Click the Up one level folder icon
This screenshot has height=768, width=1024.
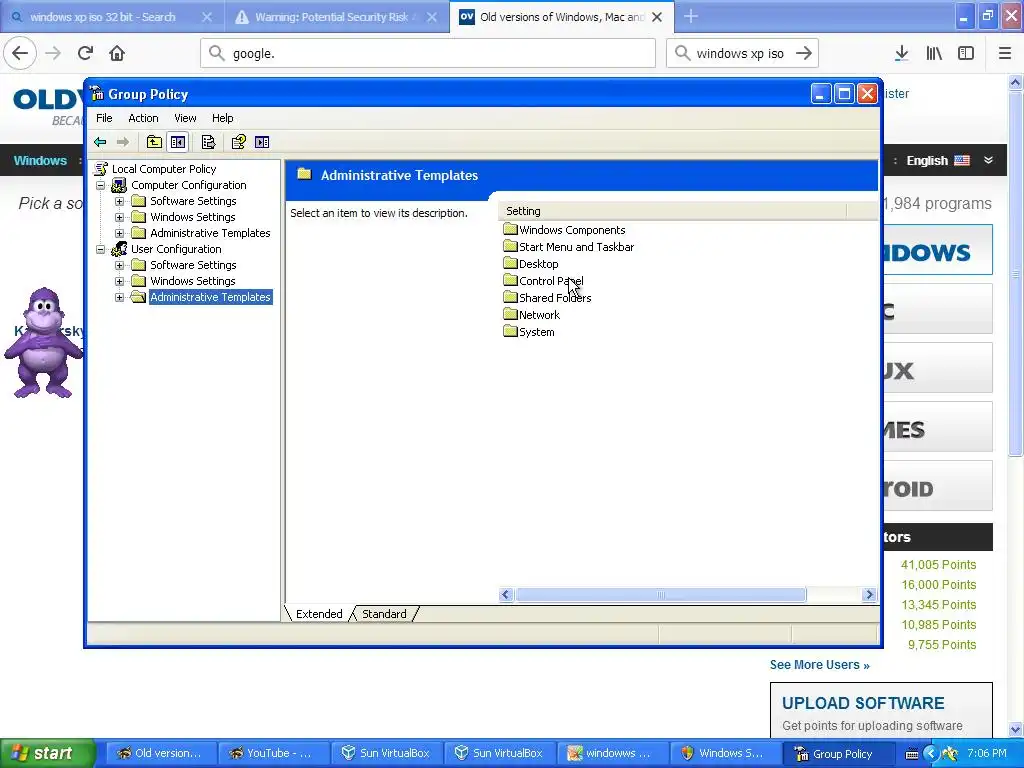pos(154,142)
